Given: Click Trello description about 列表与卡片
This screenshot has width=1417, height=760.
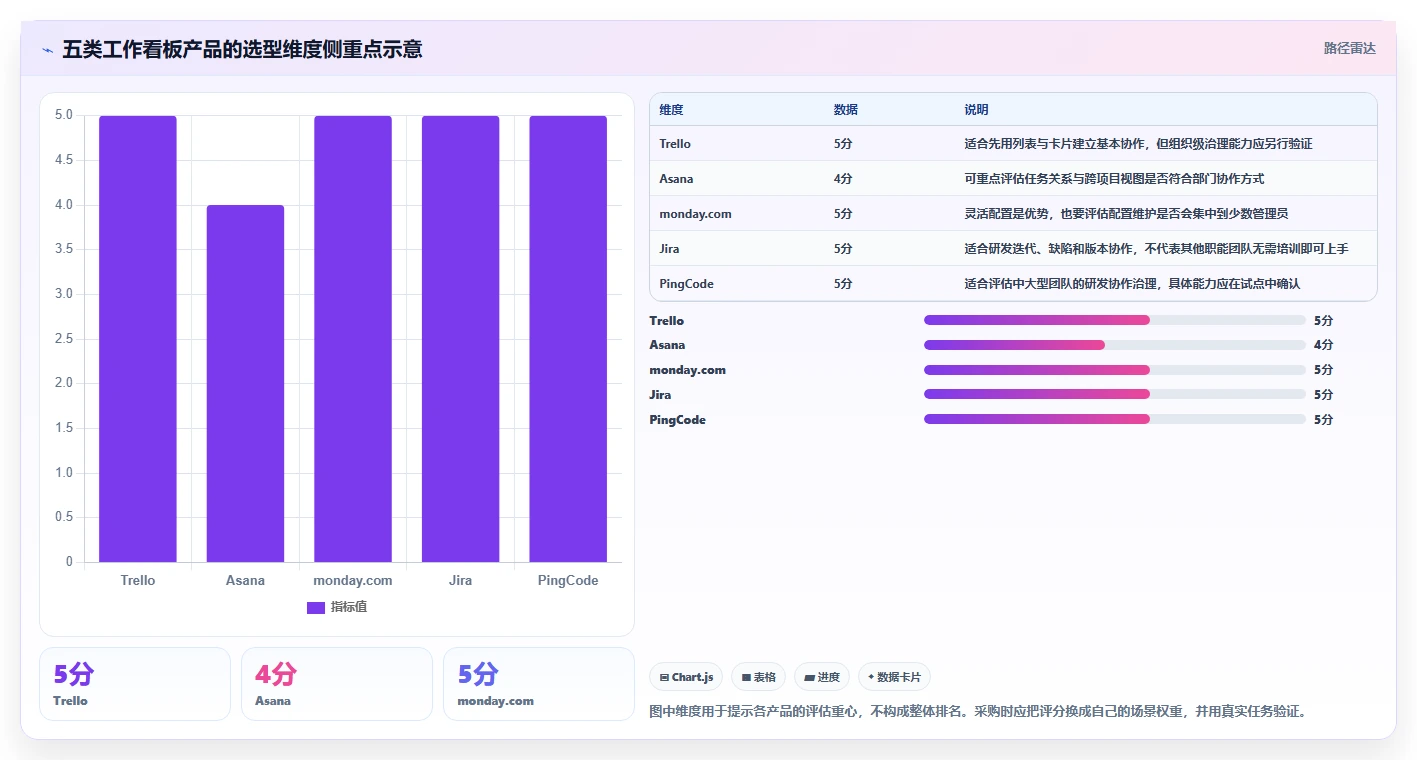Looking at the screenshot, I should click(x=1138, y=144).
